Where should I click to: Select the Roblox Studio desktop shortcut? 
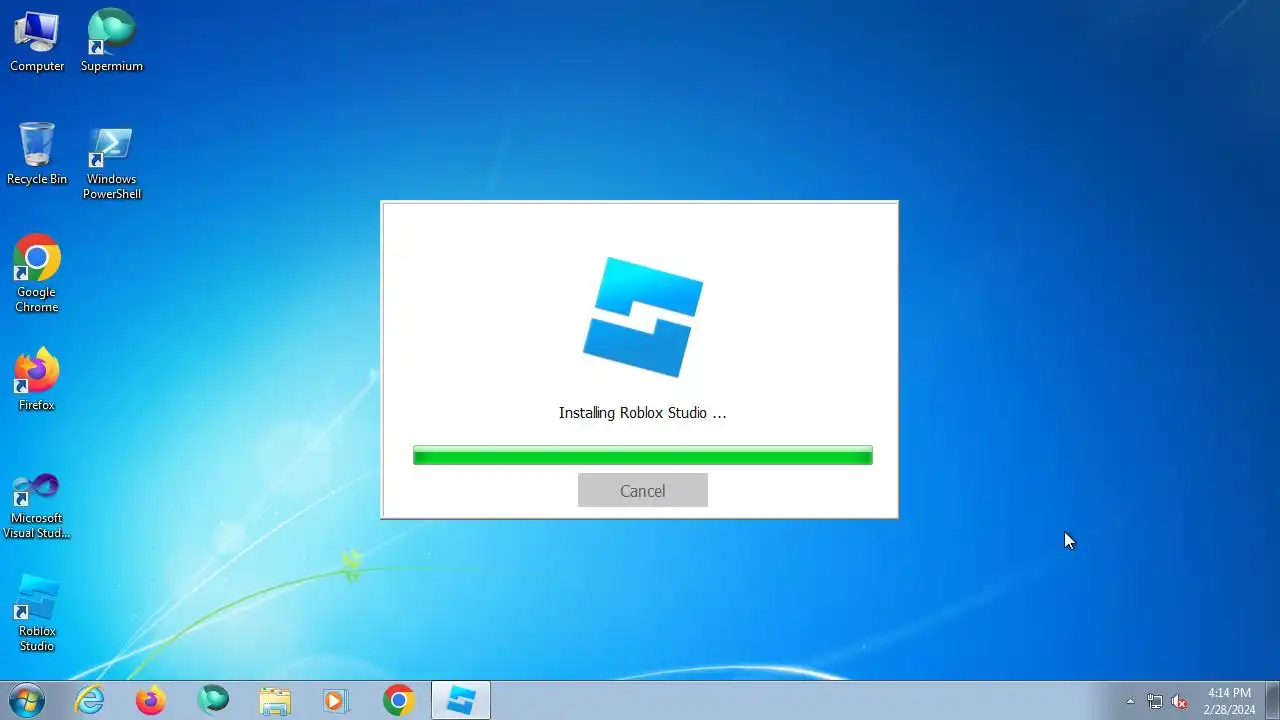(37, 613)
